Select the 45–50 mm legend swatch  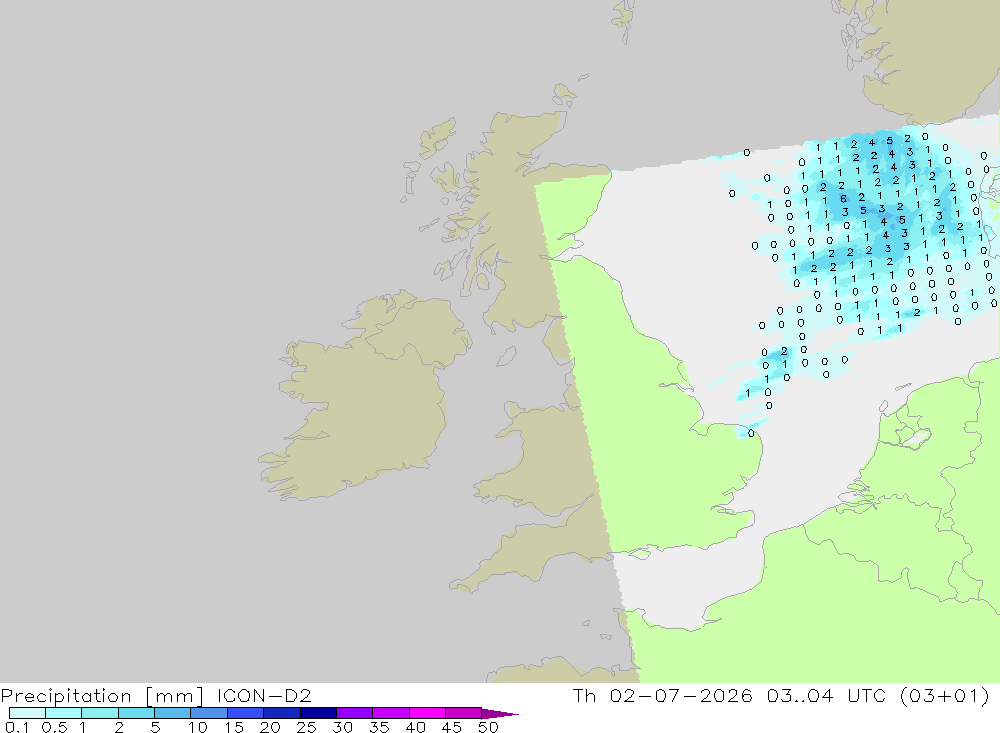pos(464,713)
